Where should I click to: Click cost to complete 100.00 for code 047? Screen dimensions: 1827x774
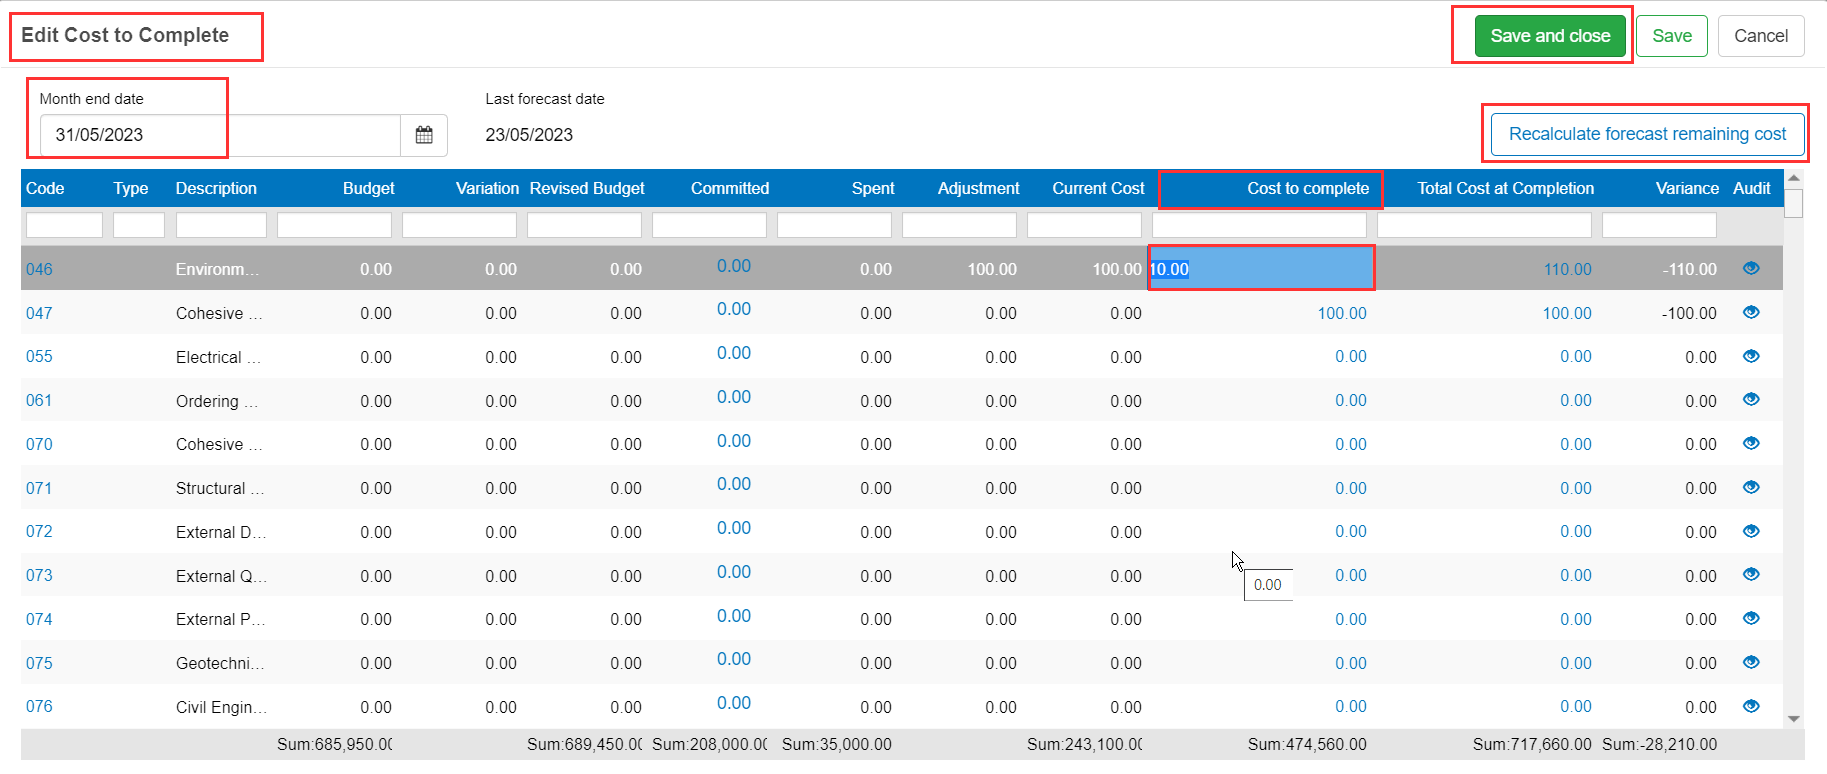point(1342,313)
